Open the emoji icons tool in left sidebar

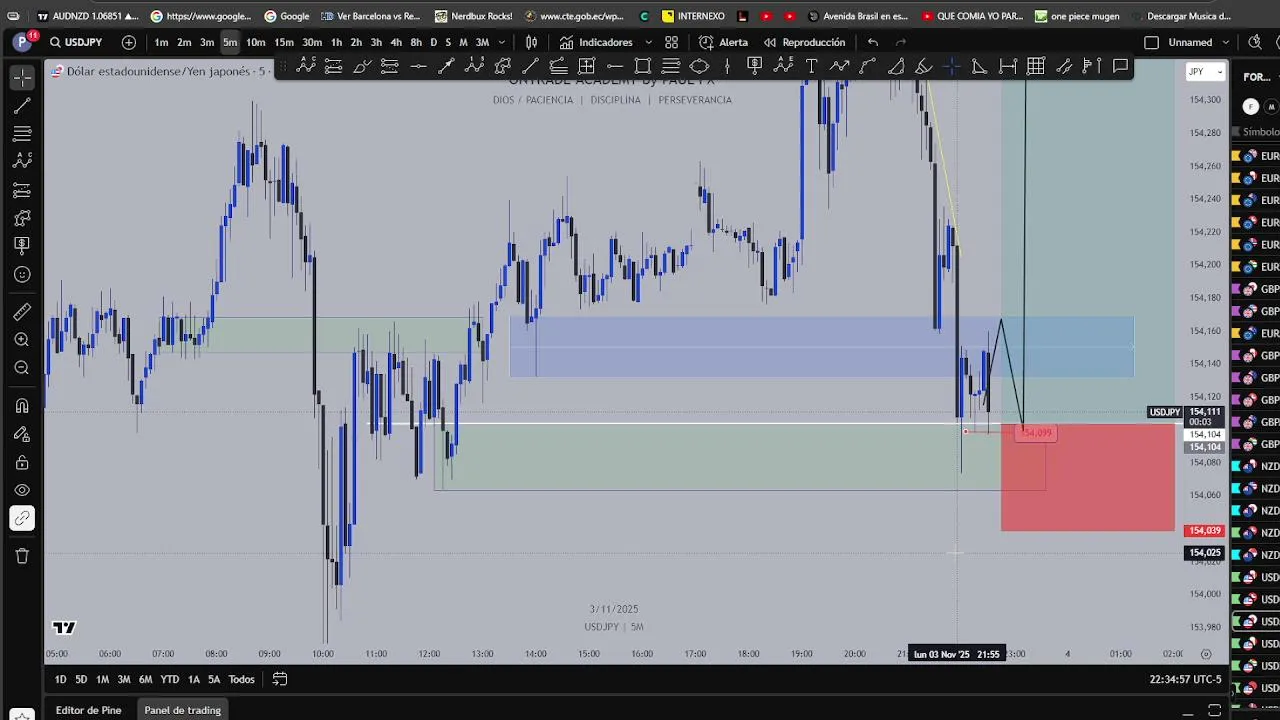point(22,274)
